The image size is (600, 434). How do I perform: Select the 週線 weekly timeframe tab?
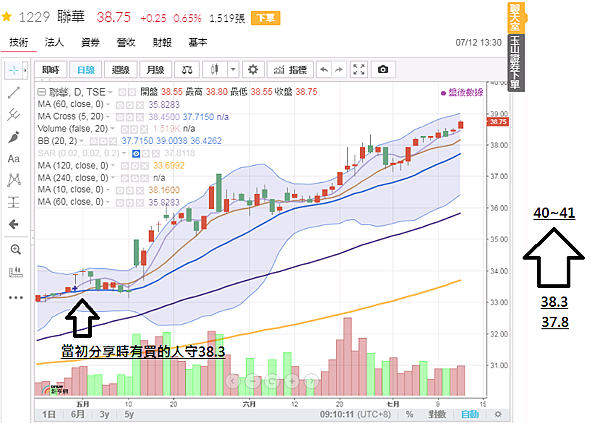click(121, 70)
